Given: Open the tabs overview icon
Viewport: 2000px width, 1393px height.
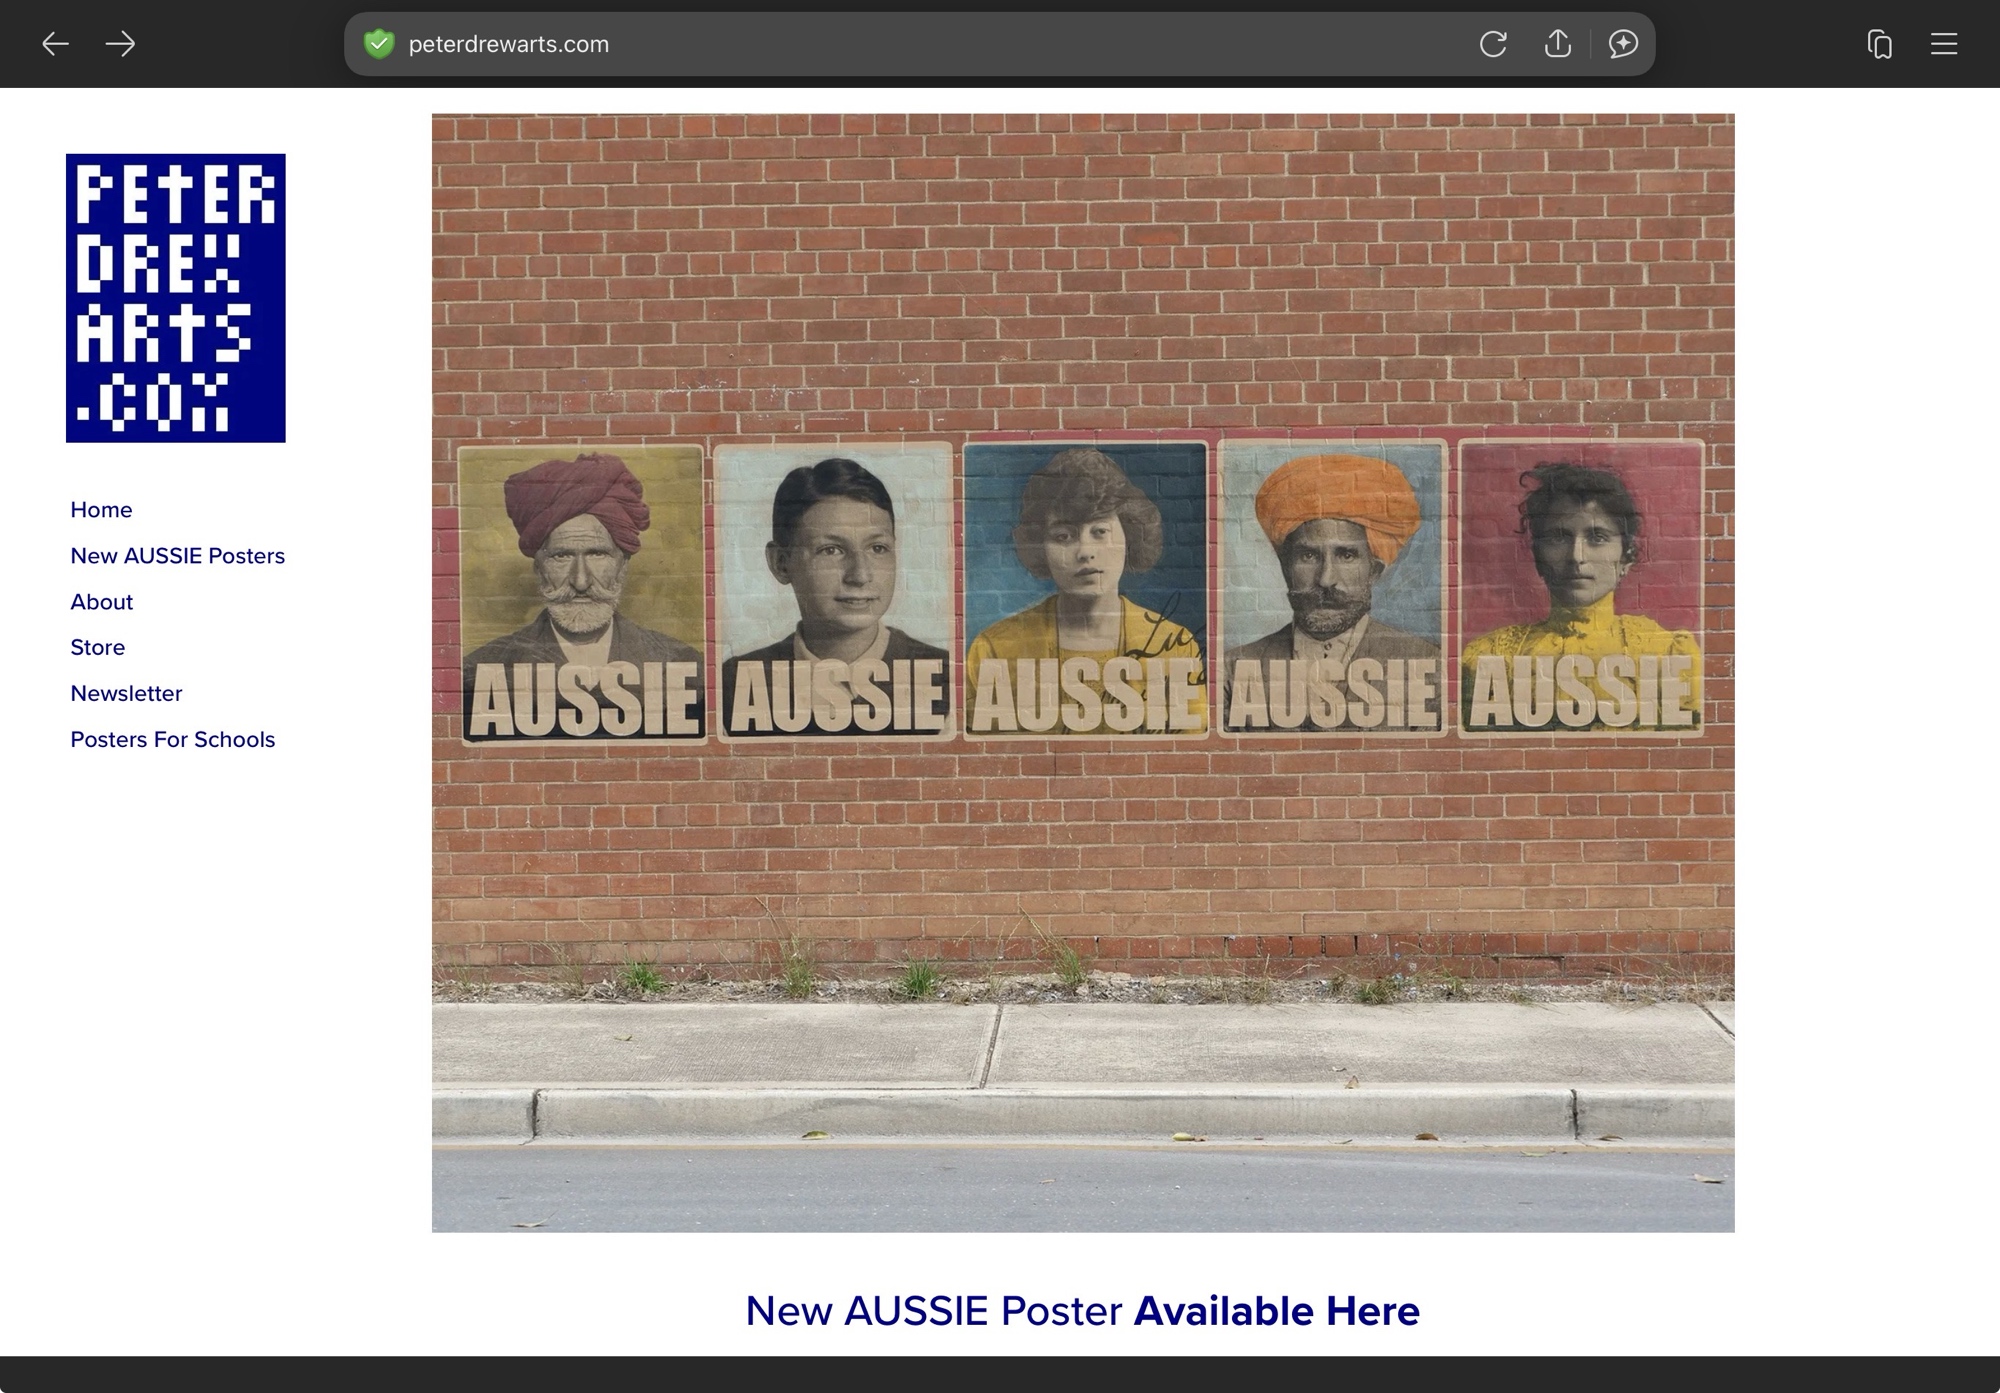Looking at the screenshot, I should [1879, 44].
